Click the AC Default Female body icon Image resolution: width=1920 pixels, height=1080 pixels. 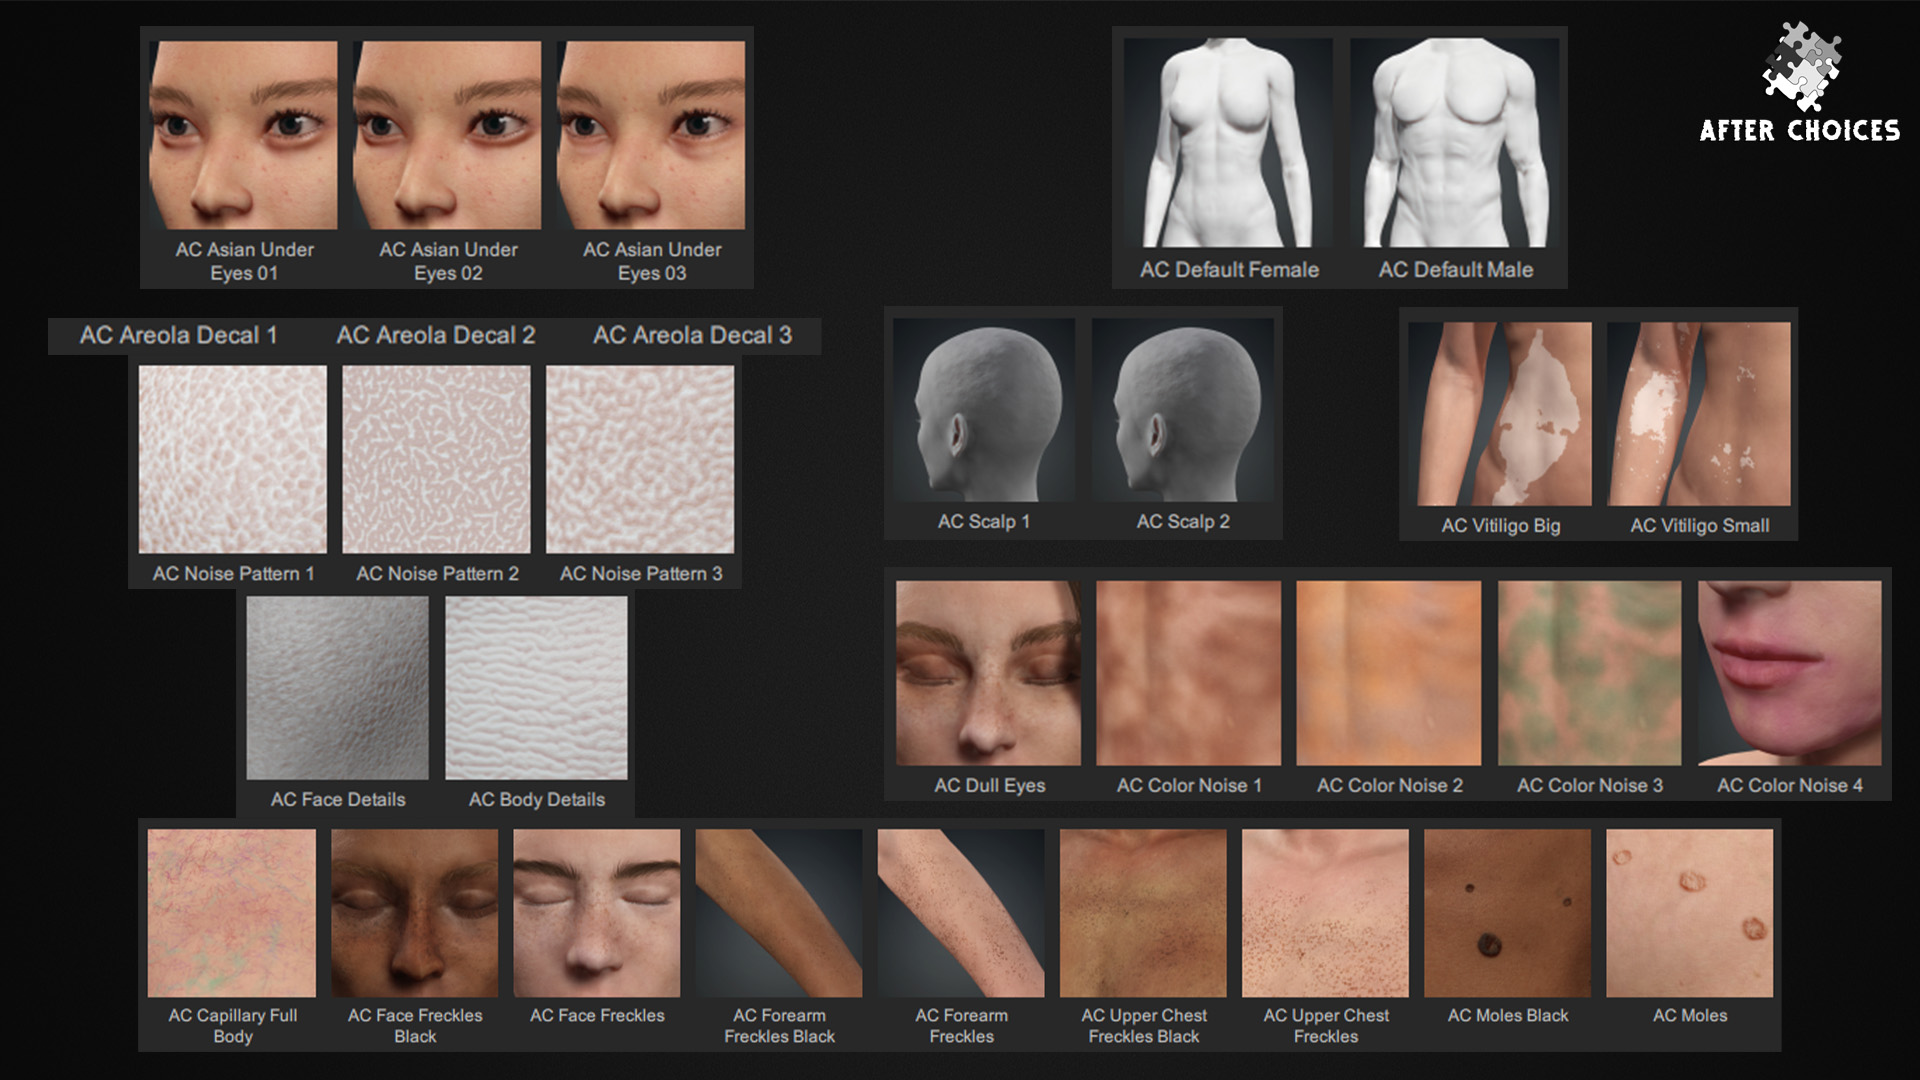[1228, 143]
